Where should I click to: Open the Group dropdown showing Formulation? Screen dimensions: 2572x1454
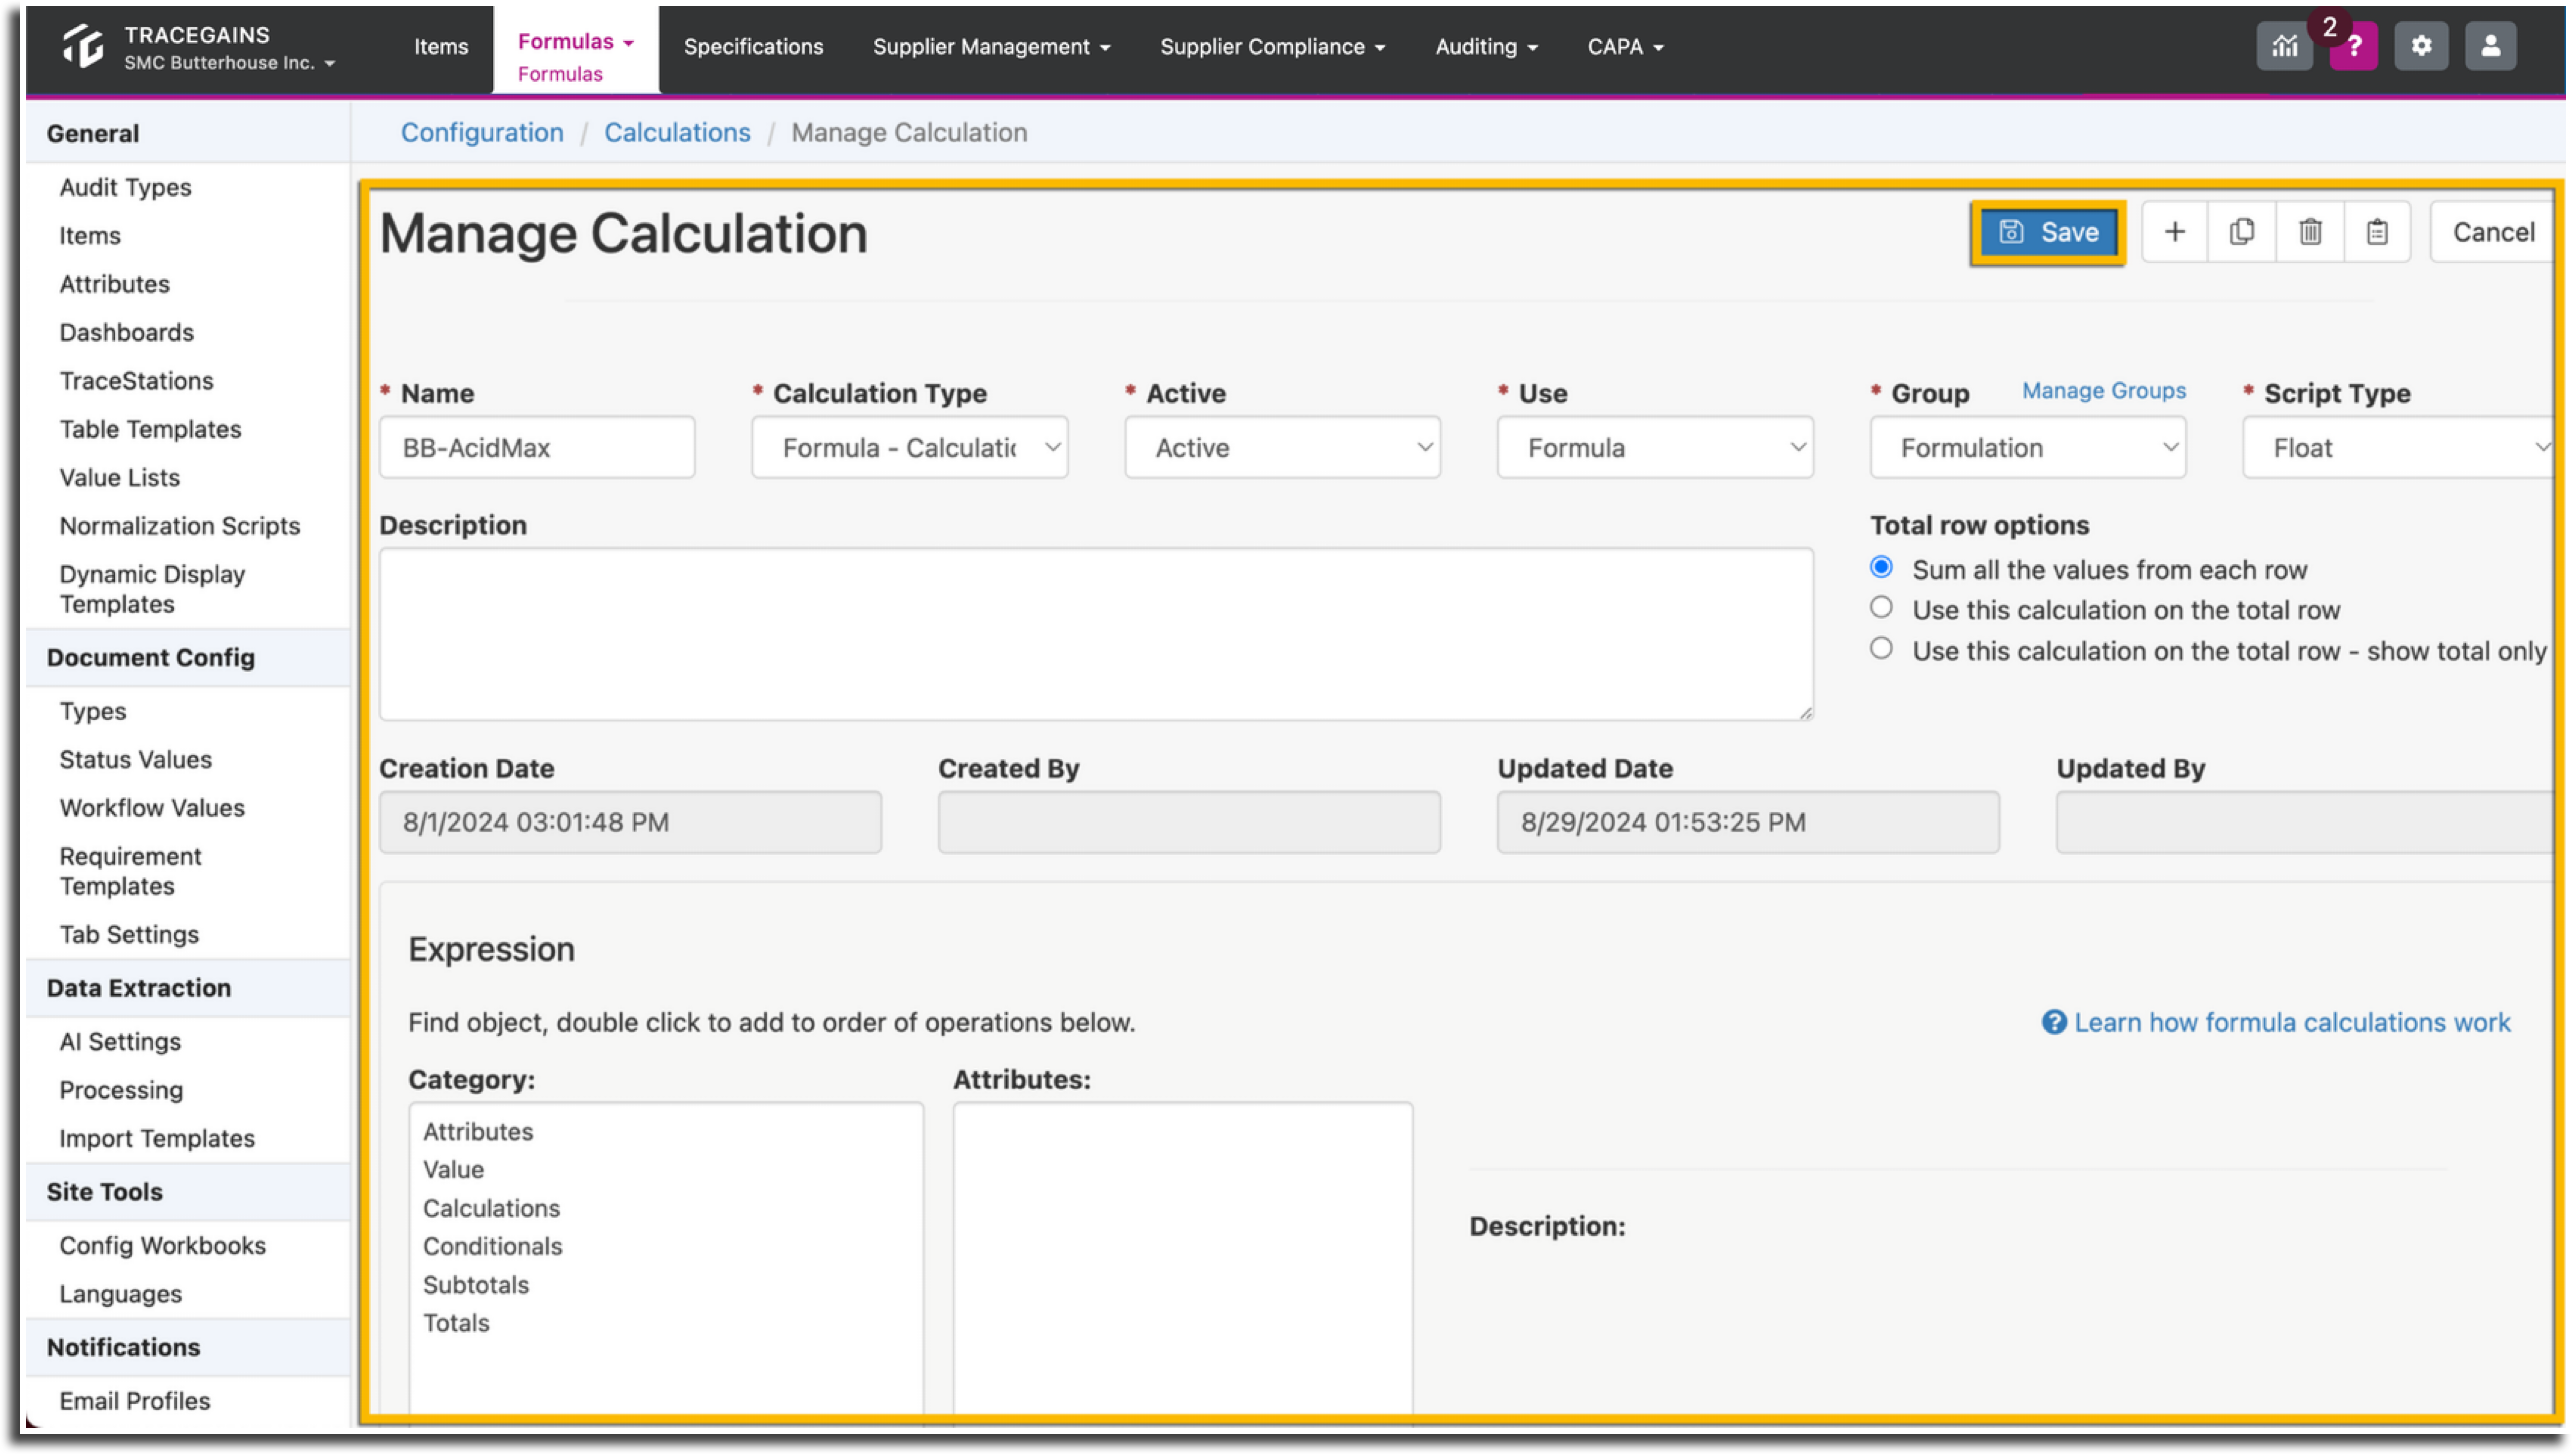coord(2027,448)
